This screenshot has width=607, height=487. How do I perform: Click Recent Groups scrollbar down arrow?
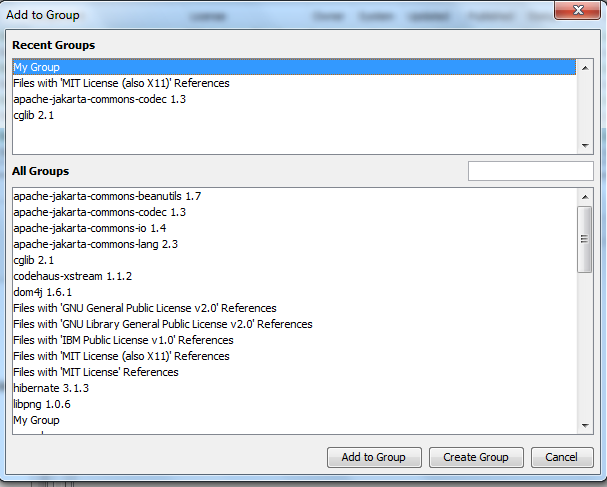(x=585, y=146)
